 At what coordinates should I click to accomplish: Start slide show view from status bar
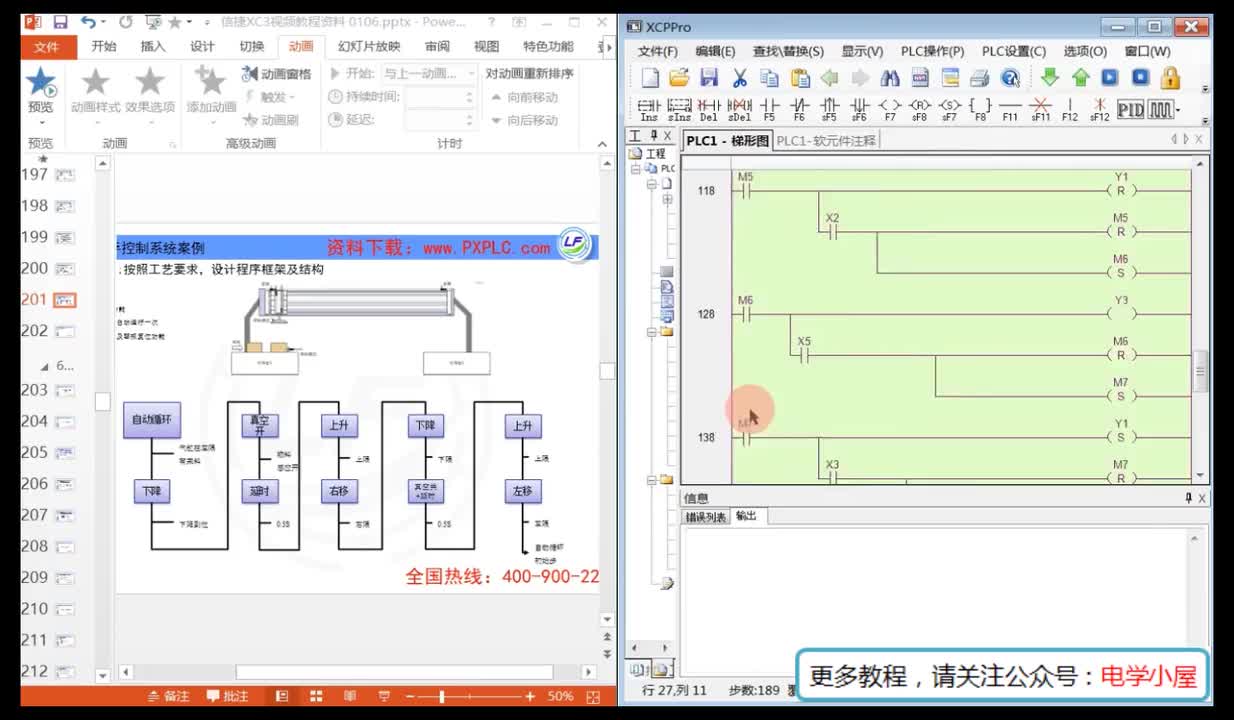pyautogui.click(x=384, y=696)
